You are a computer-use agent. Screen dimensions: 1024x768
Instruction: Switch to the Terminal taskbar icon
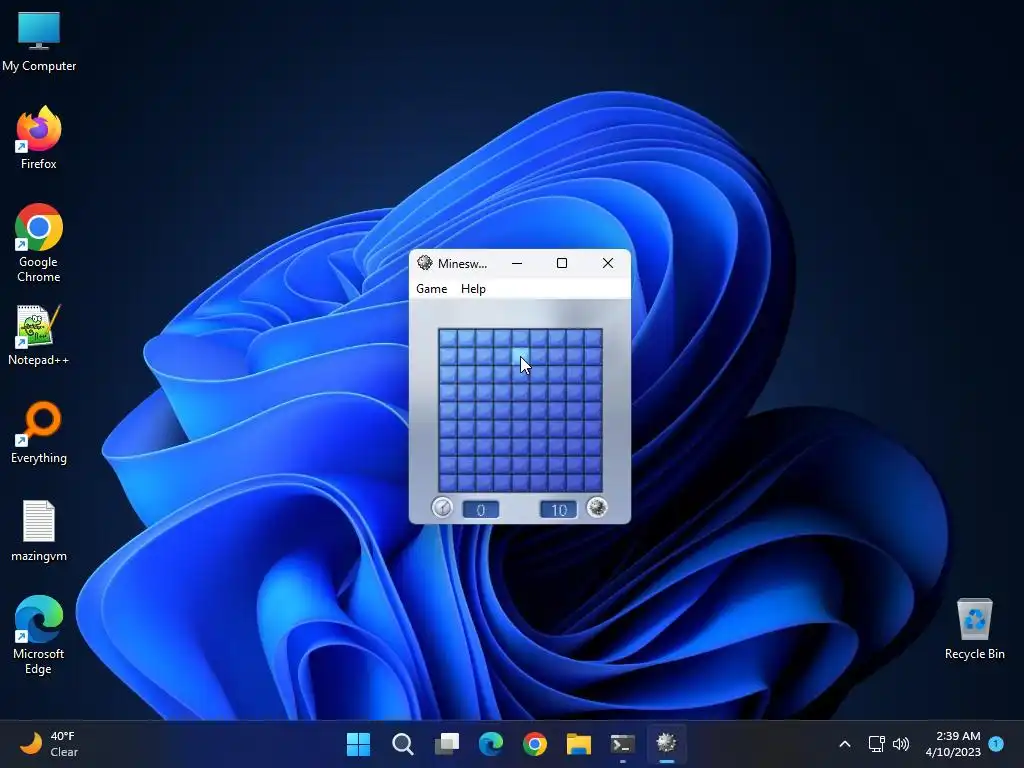click(x=622, y=744)
